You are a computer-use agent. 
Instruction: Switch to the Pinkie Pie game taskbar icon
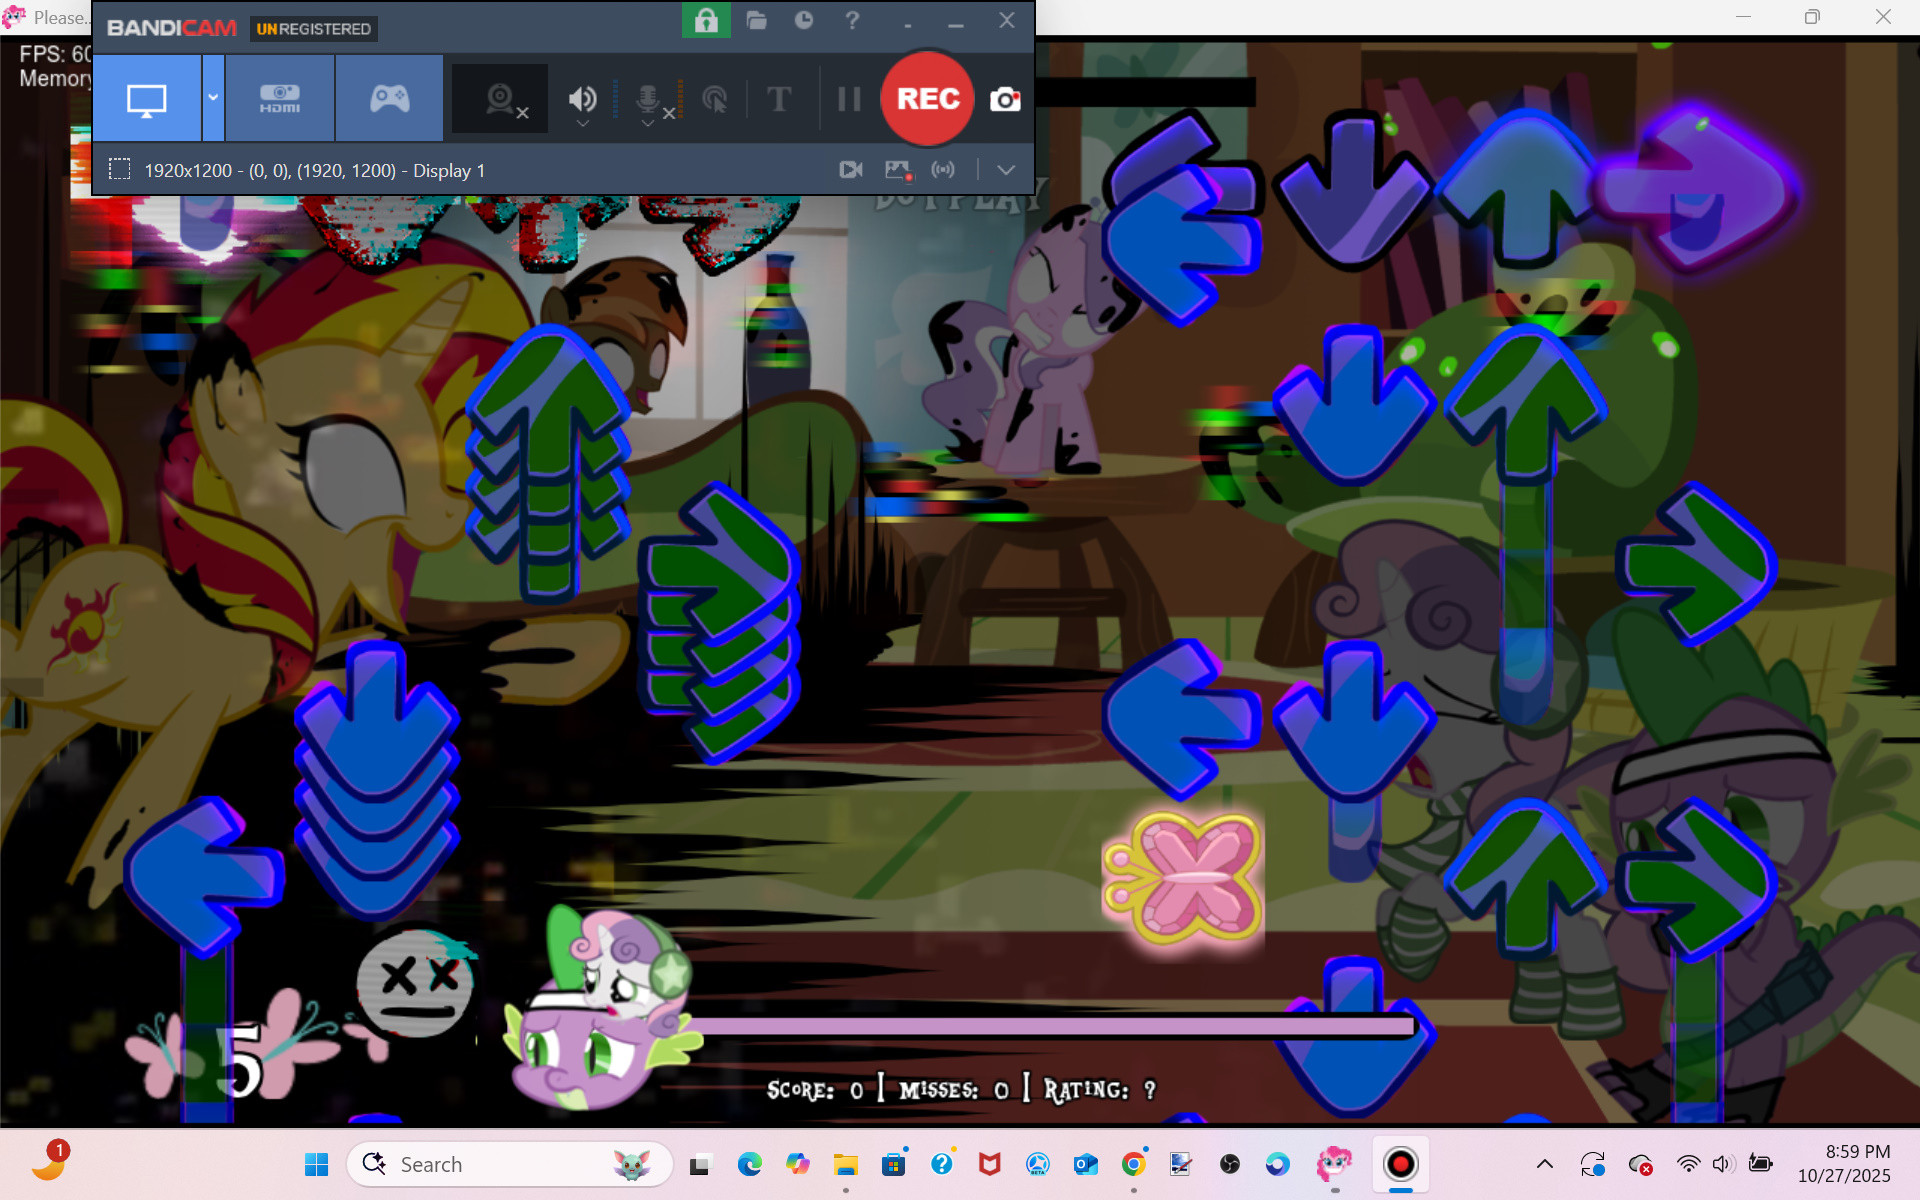coord(1334,1164)
